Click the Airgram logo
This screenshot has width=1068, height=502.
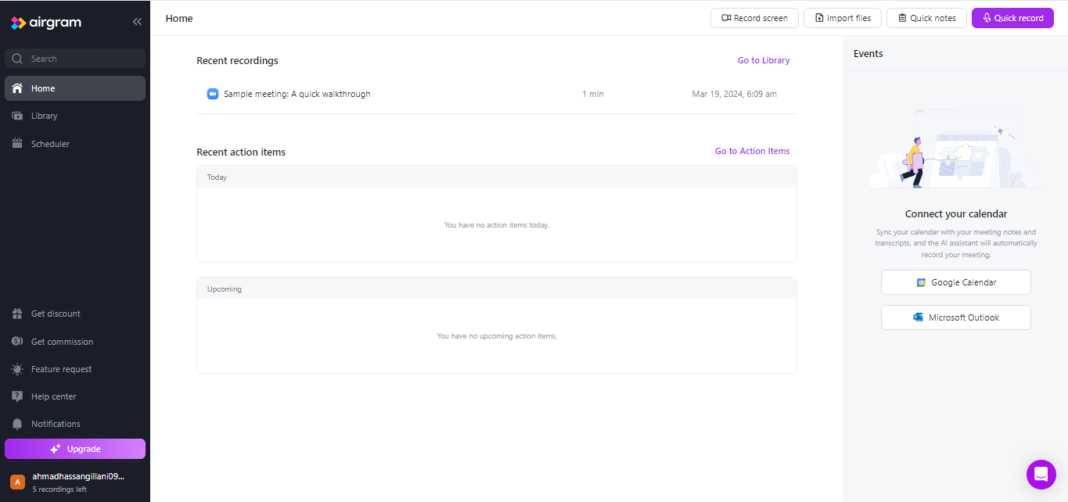(46, 22)
